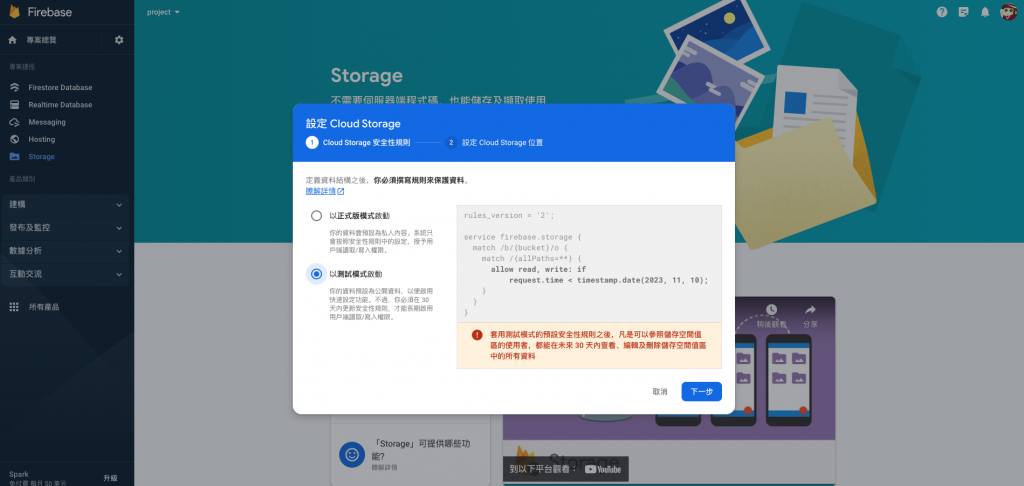Click the red warning icon in alert
Viewport: 1024px width, 486px height.
coord(477,334)
